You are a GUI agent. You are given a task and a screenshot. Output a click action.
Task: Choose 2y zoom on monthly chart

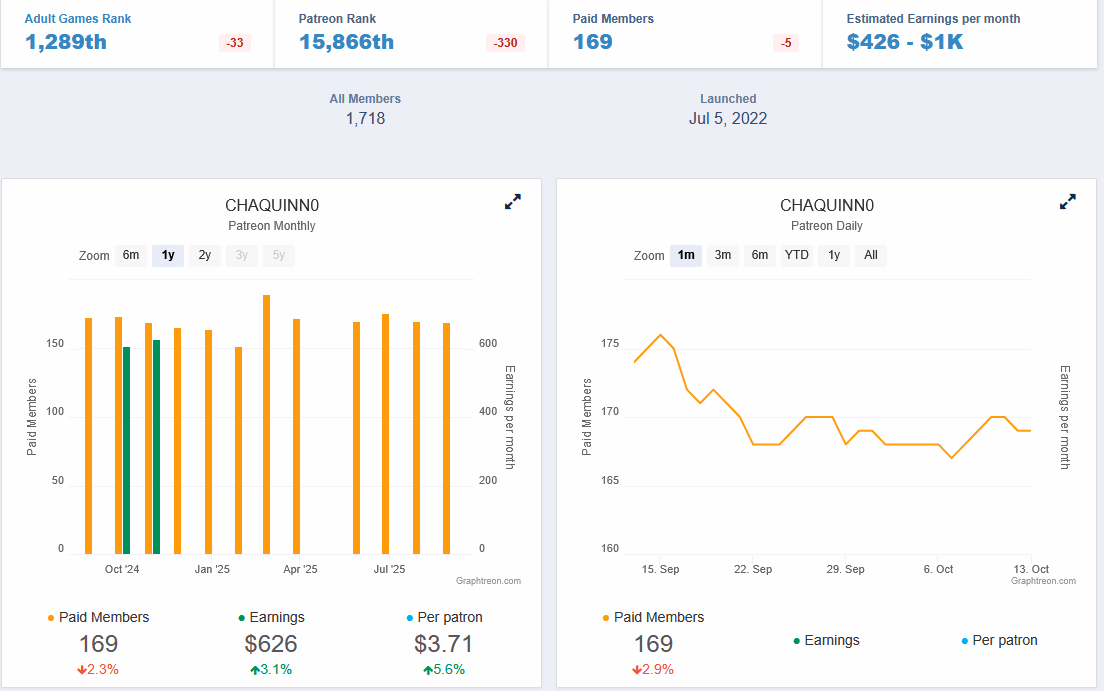coord(204,255)
